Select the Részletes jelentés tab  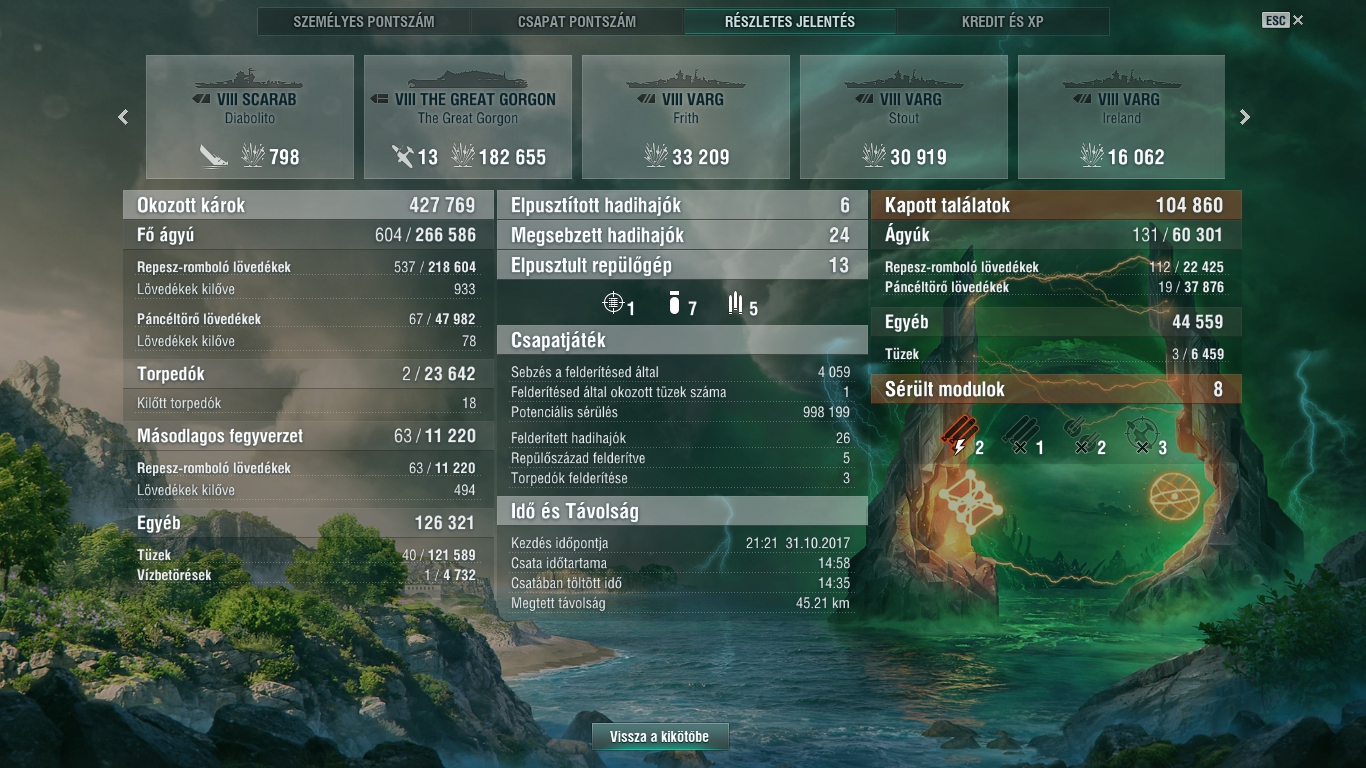click(790, 21)
